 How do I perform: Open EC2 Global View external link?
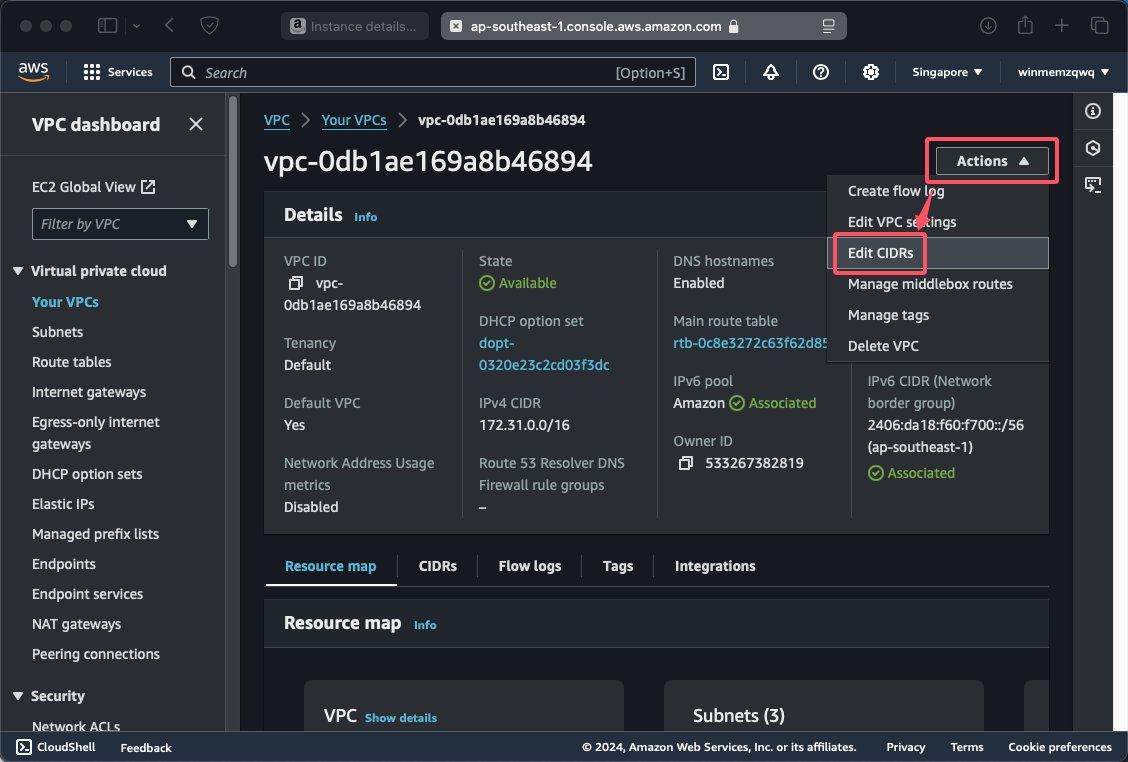tap(94, 187)
